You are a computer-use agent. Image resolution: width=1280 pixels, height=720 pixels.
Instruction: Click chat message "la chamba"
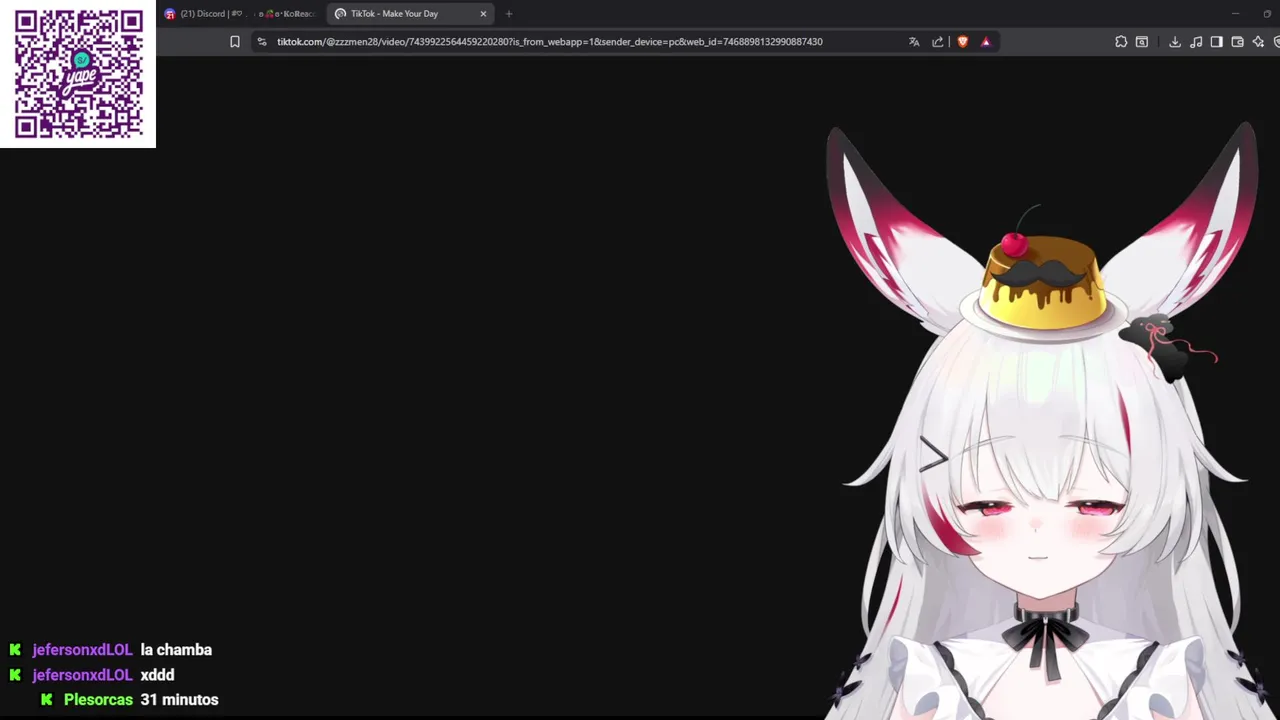pos(176,650)
